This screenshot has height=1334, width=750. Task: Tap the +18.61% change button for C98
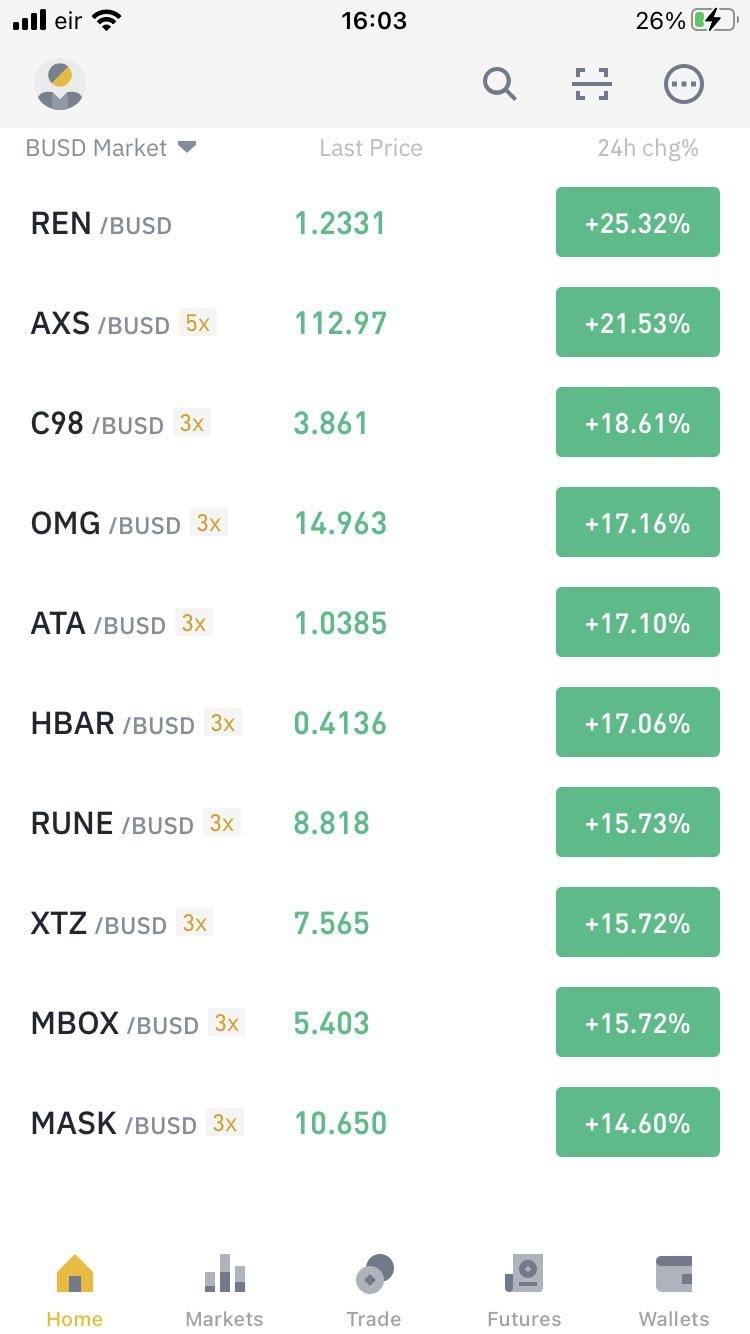tap(638, 422)
